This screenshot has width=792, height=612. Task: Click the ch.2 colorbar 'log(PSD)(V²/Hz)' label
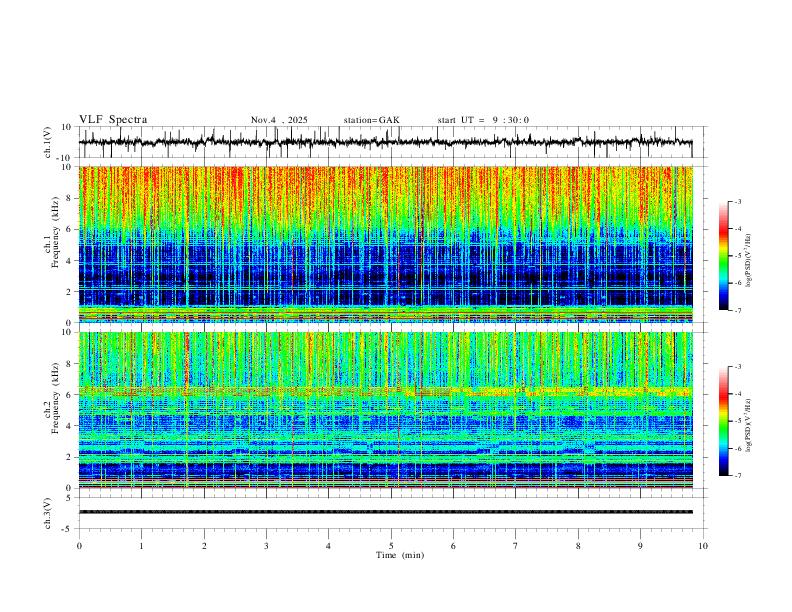tap(749, 425)
